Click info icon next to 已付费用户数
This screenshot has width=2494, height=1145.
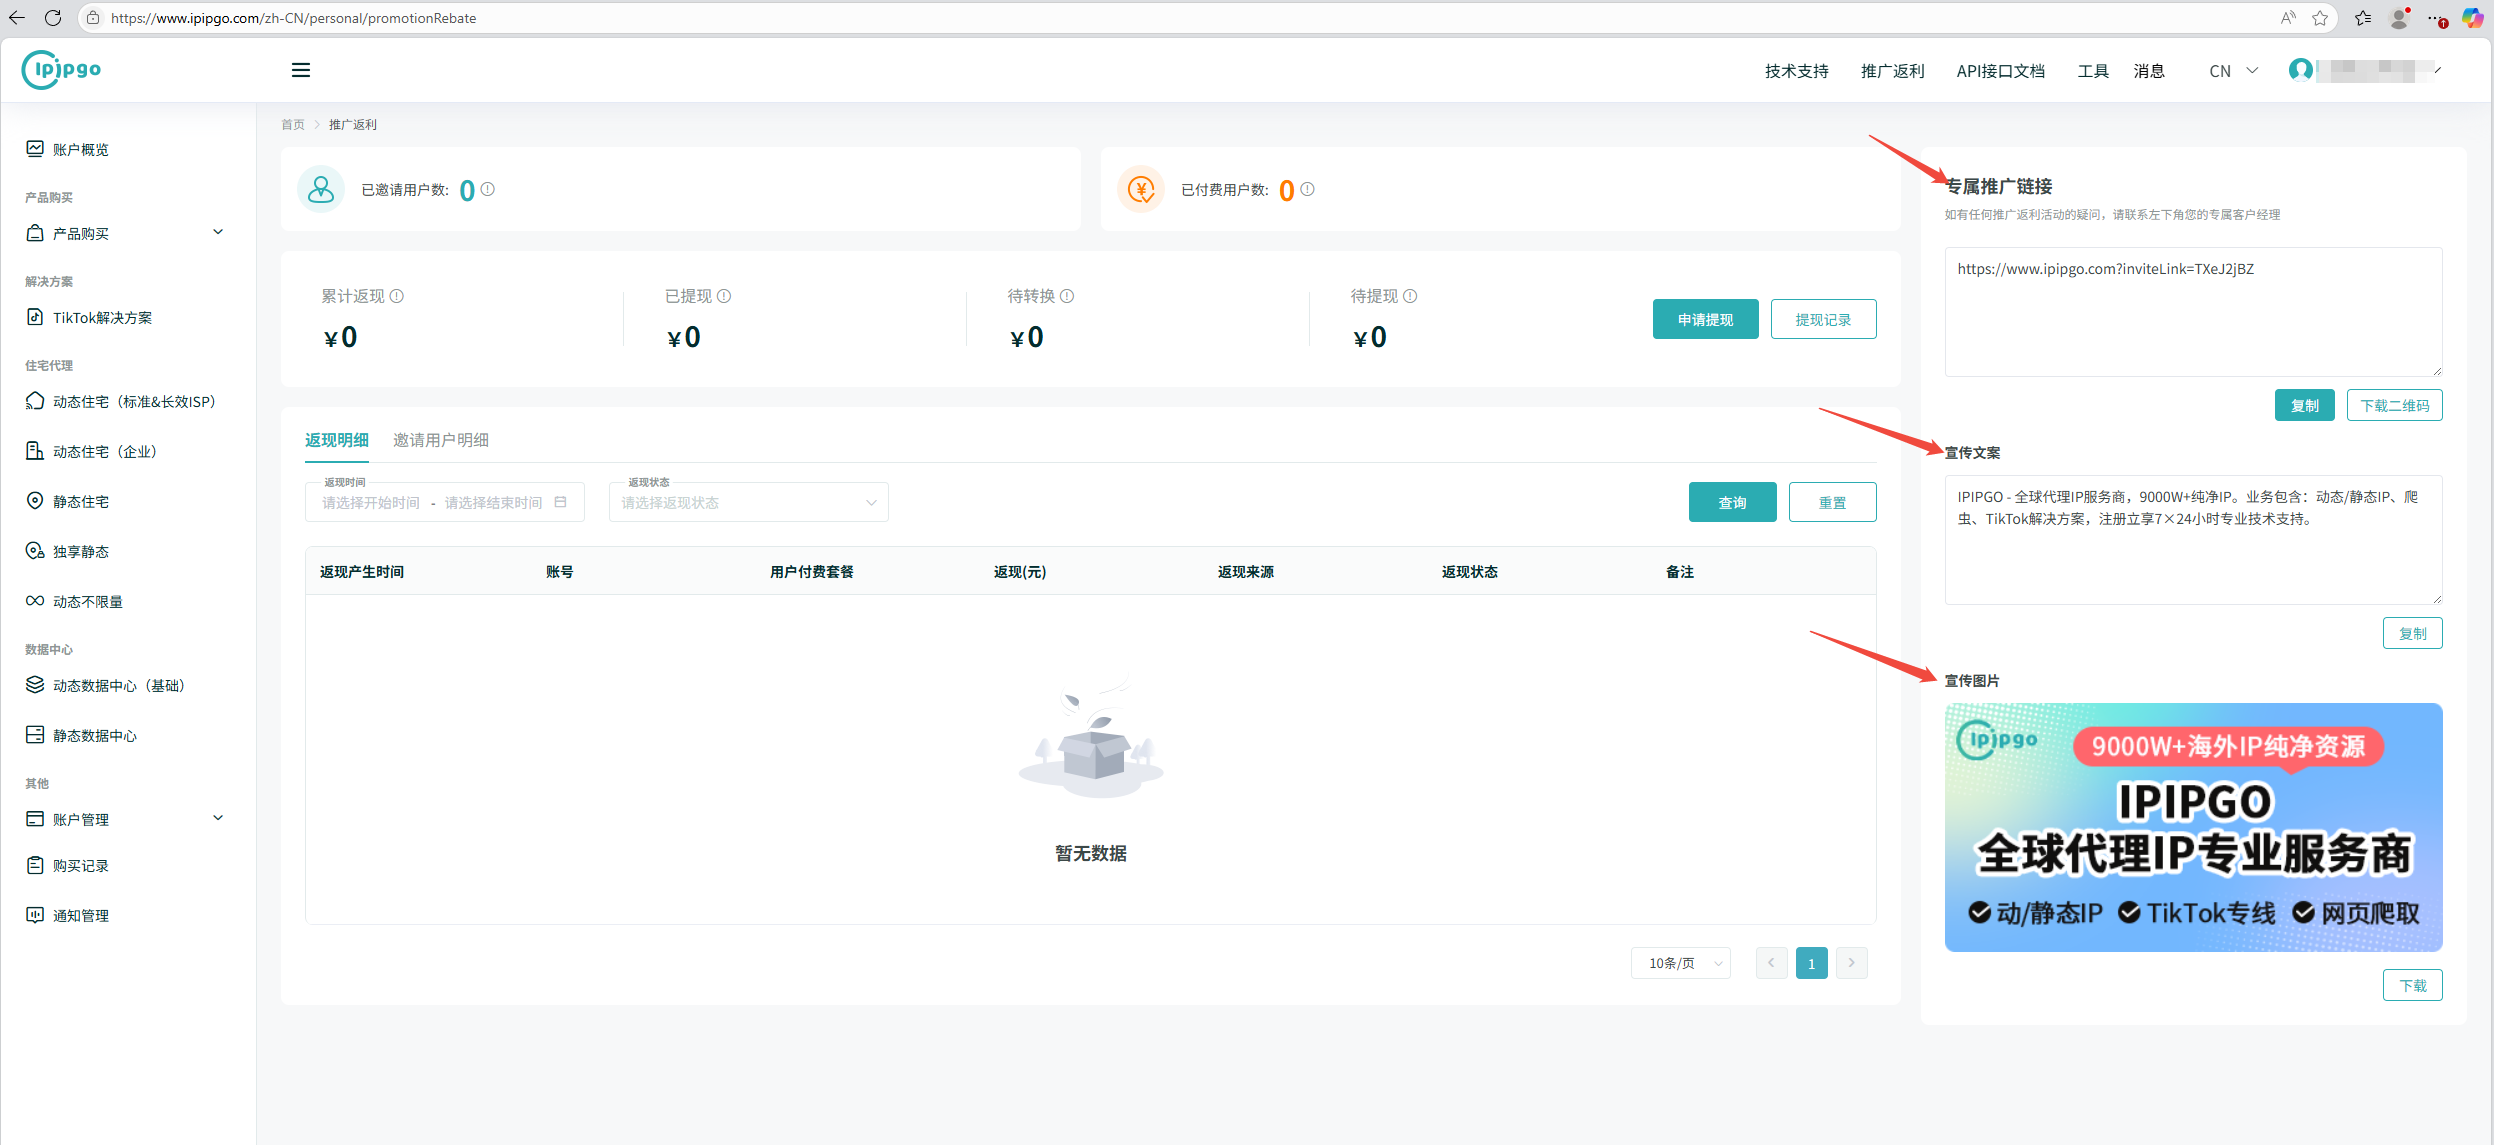[x=1307, y=189]
